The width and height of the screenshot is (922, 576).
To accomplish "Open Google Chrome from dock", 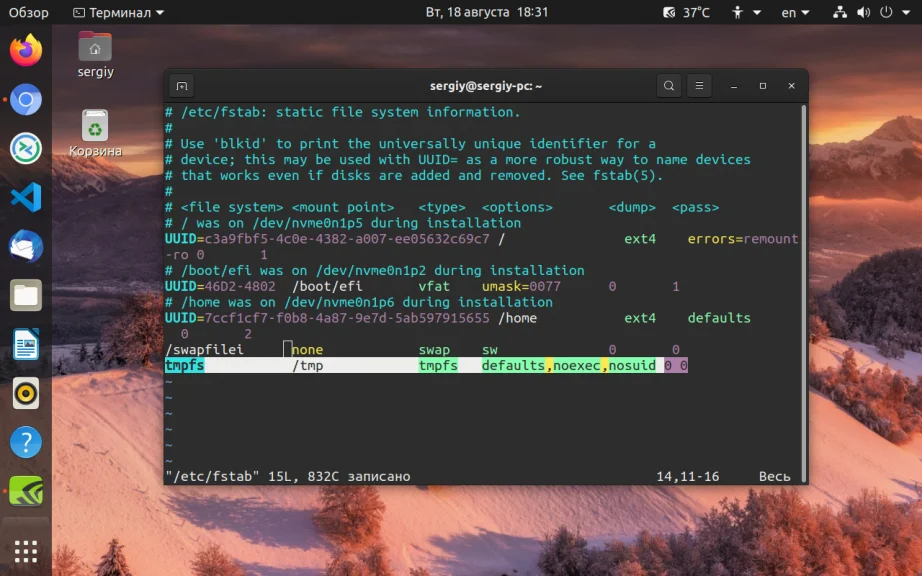I will click(26, 99).
